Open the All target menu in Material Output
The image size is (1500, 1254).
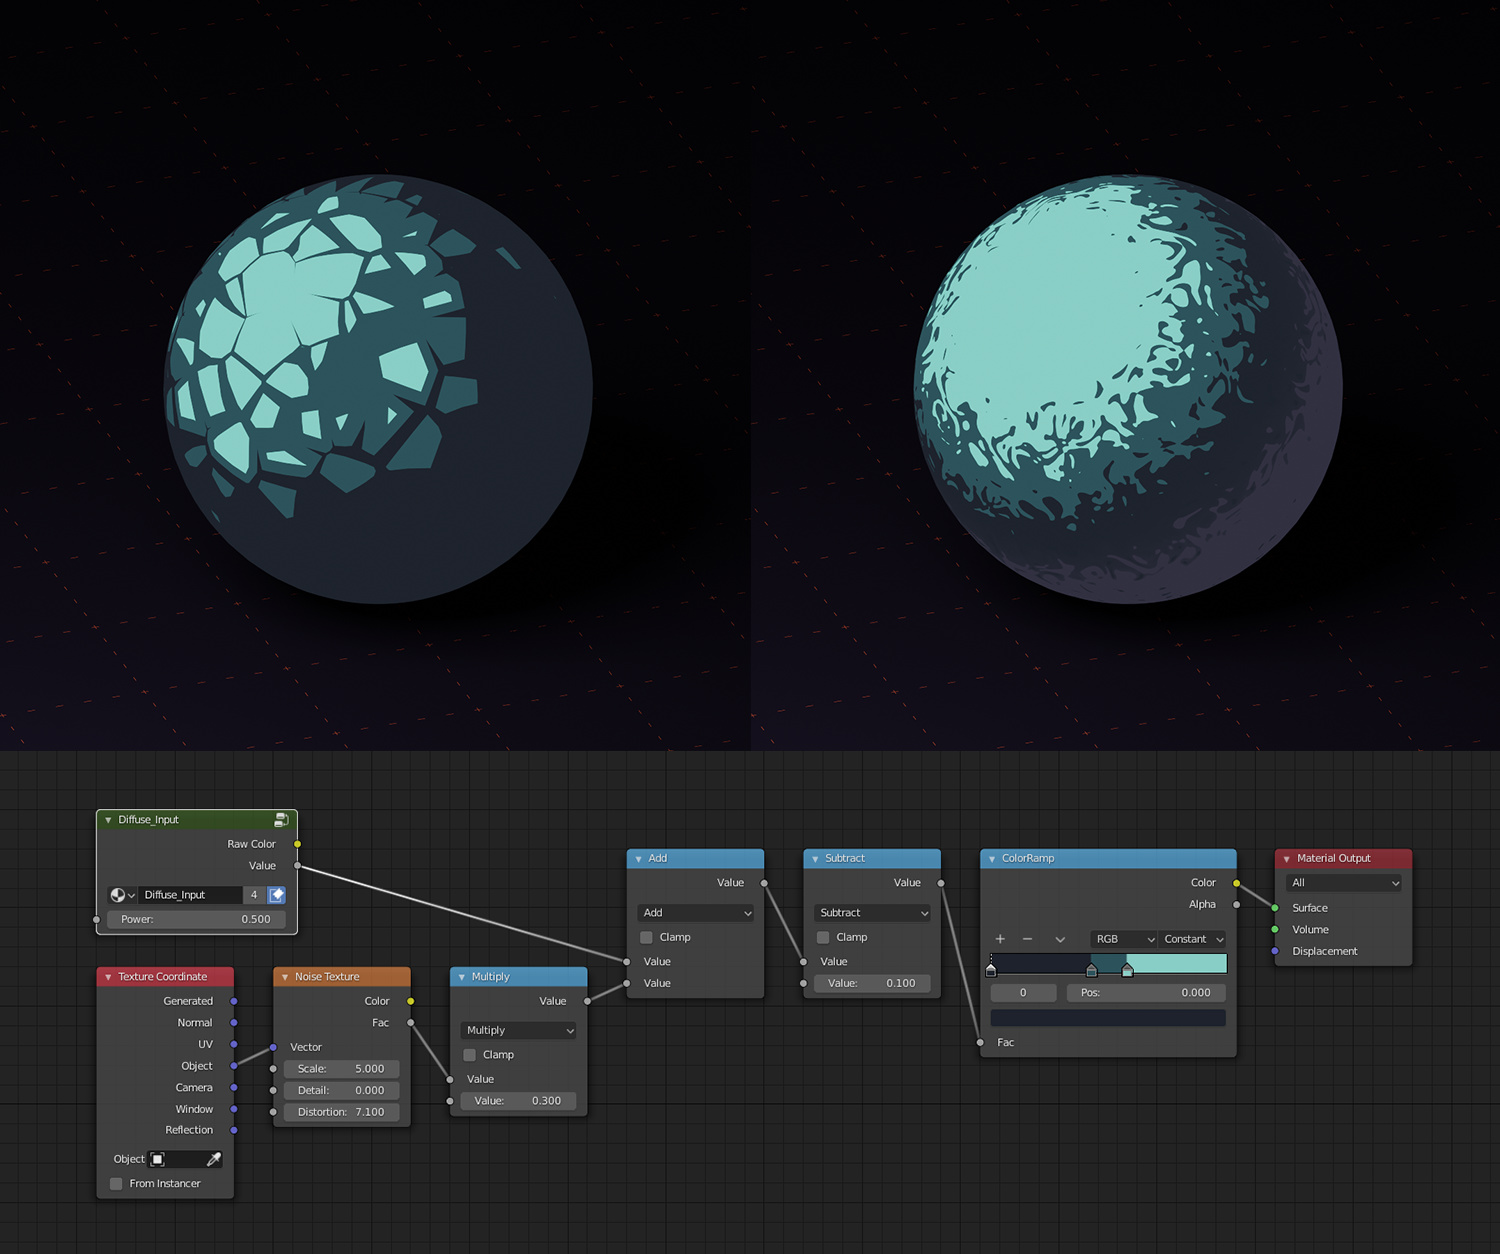tap(1343, 883)
